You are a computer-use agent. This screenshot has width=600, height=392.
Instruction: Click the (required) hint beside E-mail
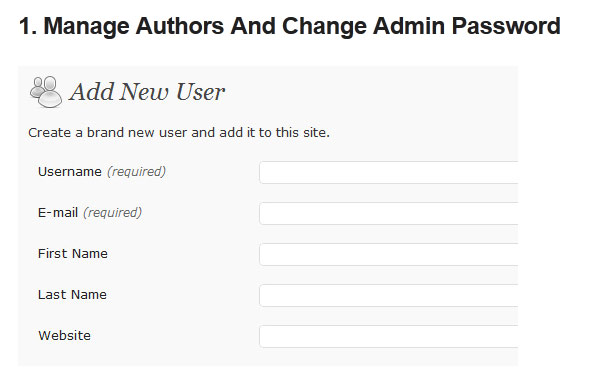[x=112, y=212]
